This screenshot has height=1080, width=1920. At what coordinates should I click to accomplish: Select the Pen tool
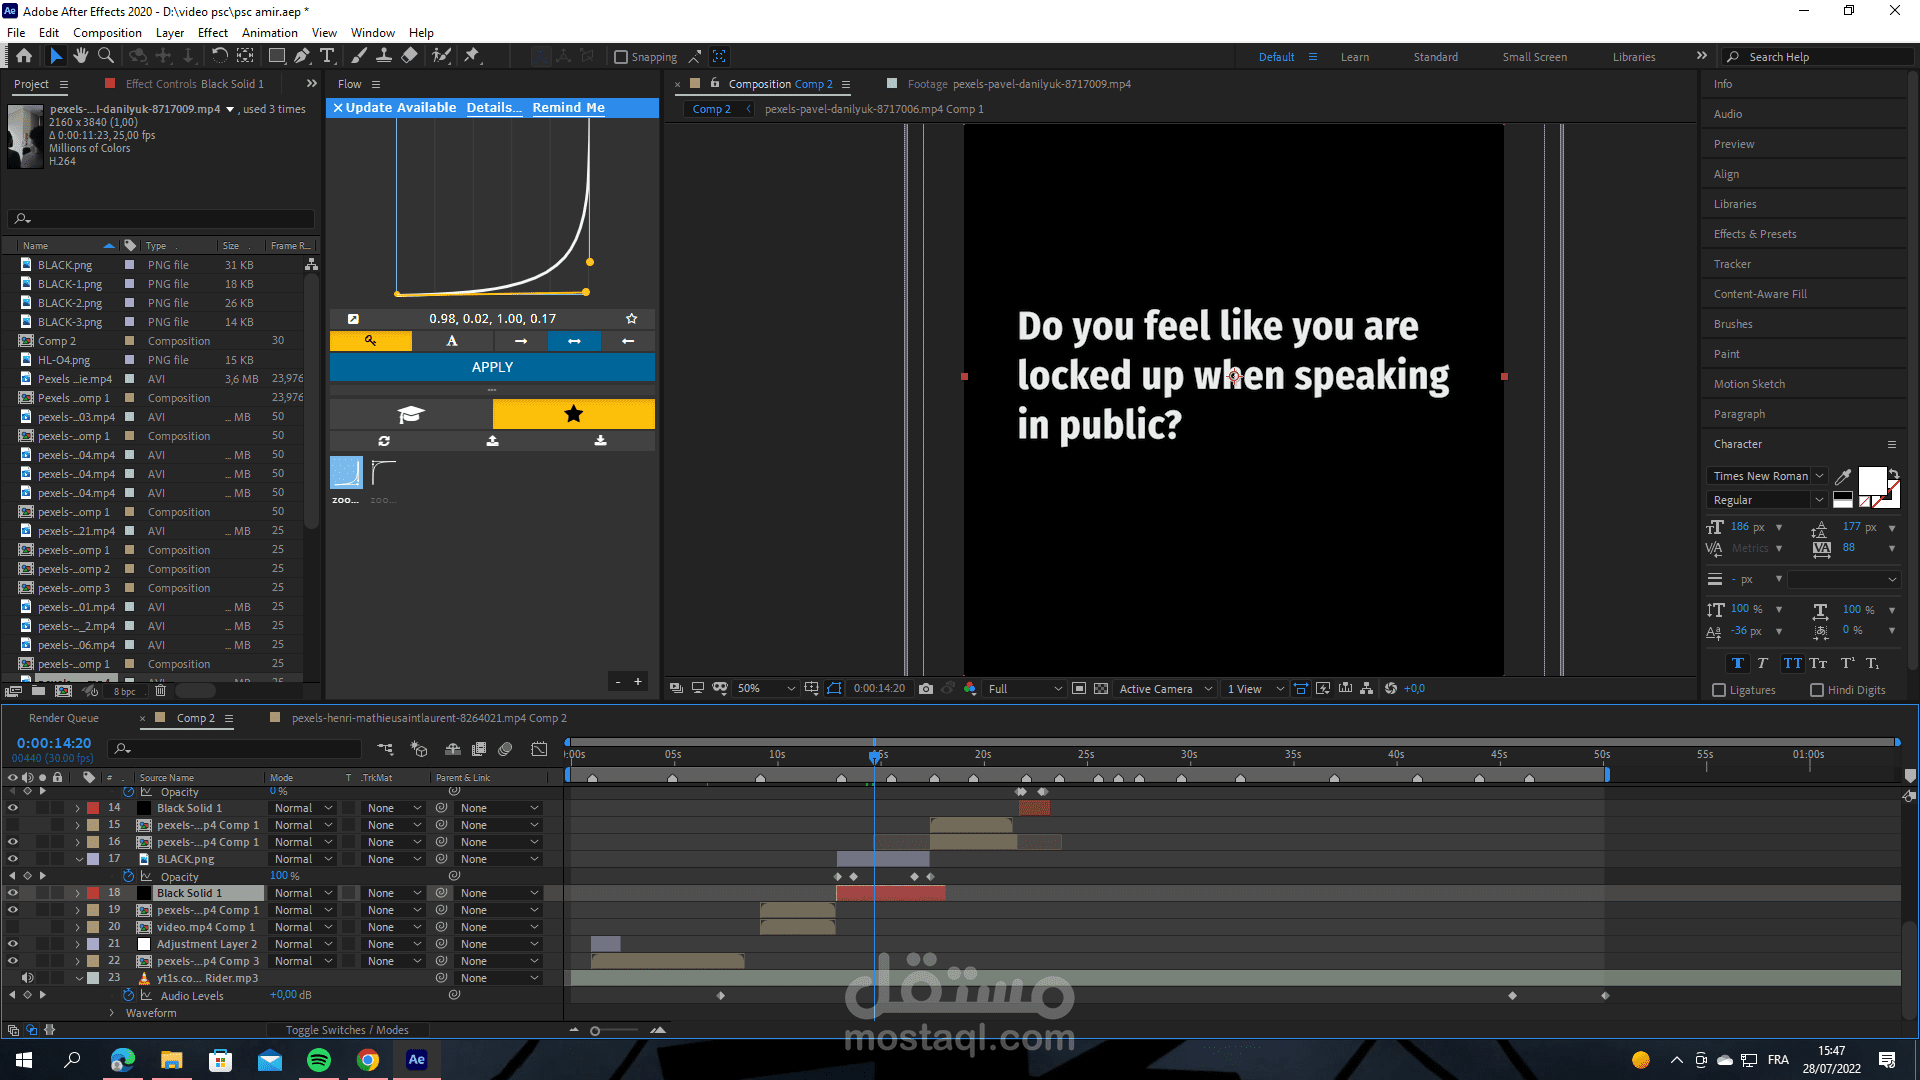(302, 56)
